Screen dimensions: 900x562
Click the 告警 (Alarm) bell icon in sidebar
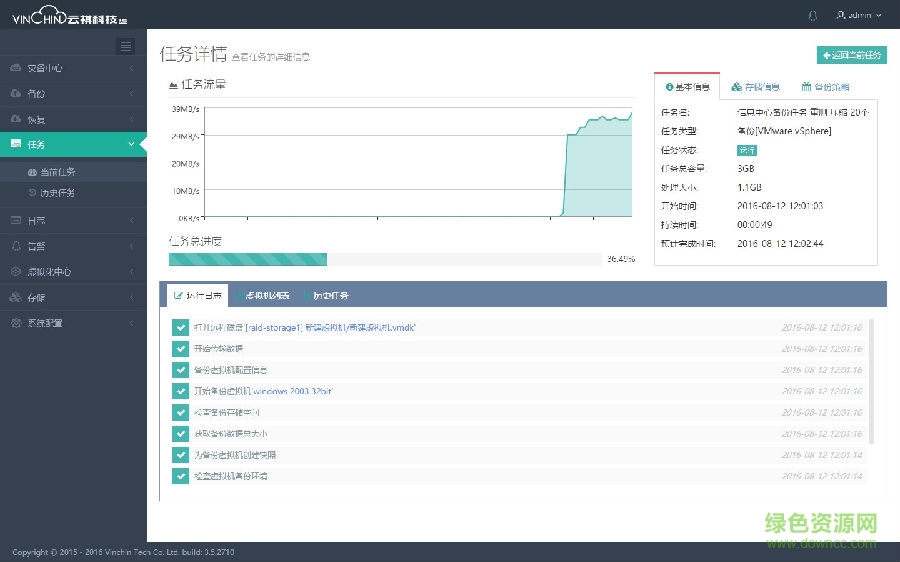tap(16, 246)
